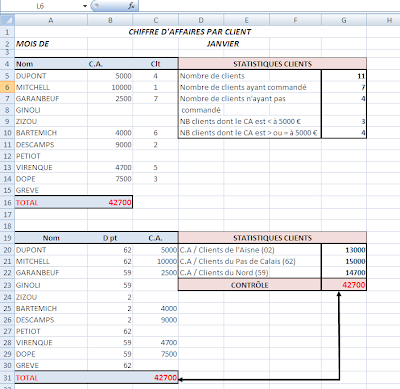This screenshot has height=389, width=400.
Task: Click BARTEMICH in row 10
Action: (36, 133)
